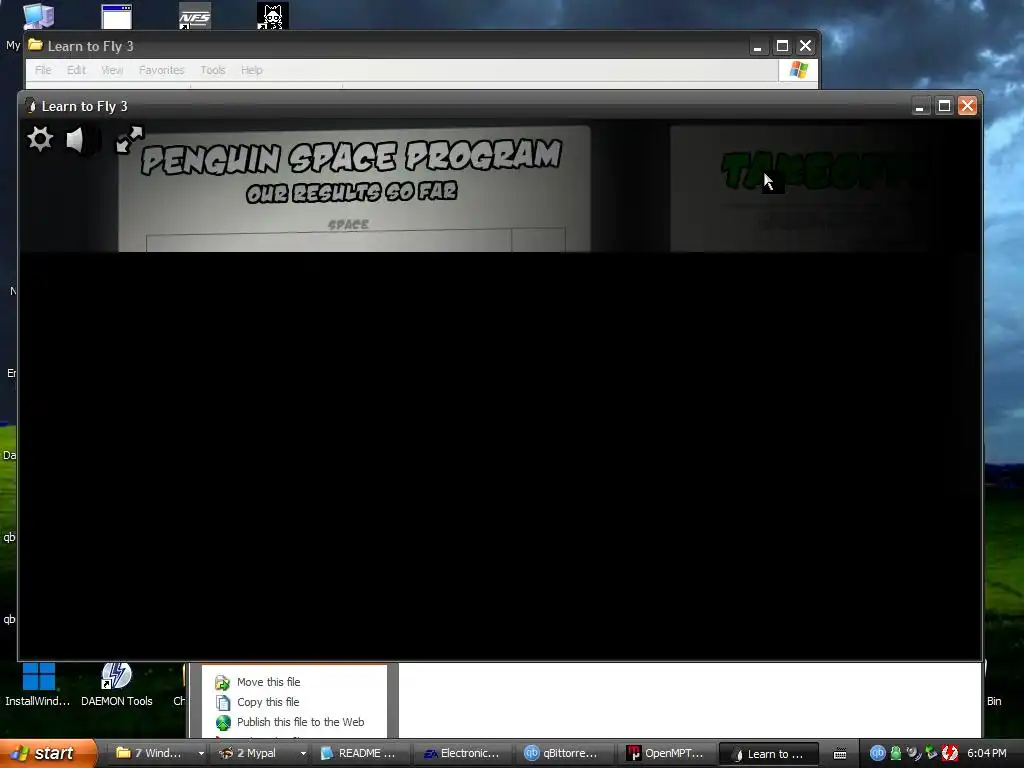Maximize the Learn to Fly 3 game window

944,106
